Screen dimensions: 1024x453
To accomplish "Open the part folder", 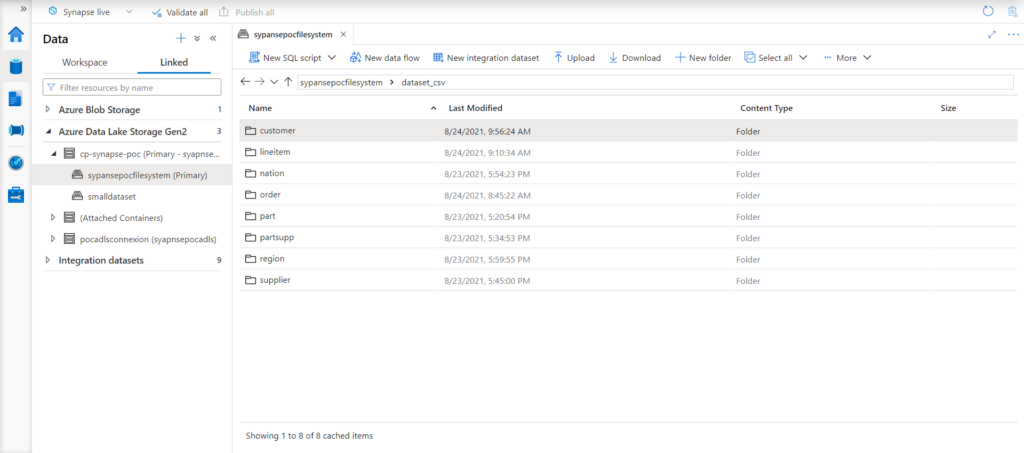I will [x=267, y=215].
